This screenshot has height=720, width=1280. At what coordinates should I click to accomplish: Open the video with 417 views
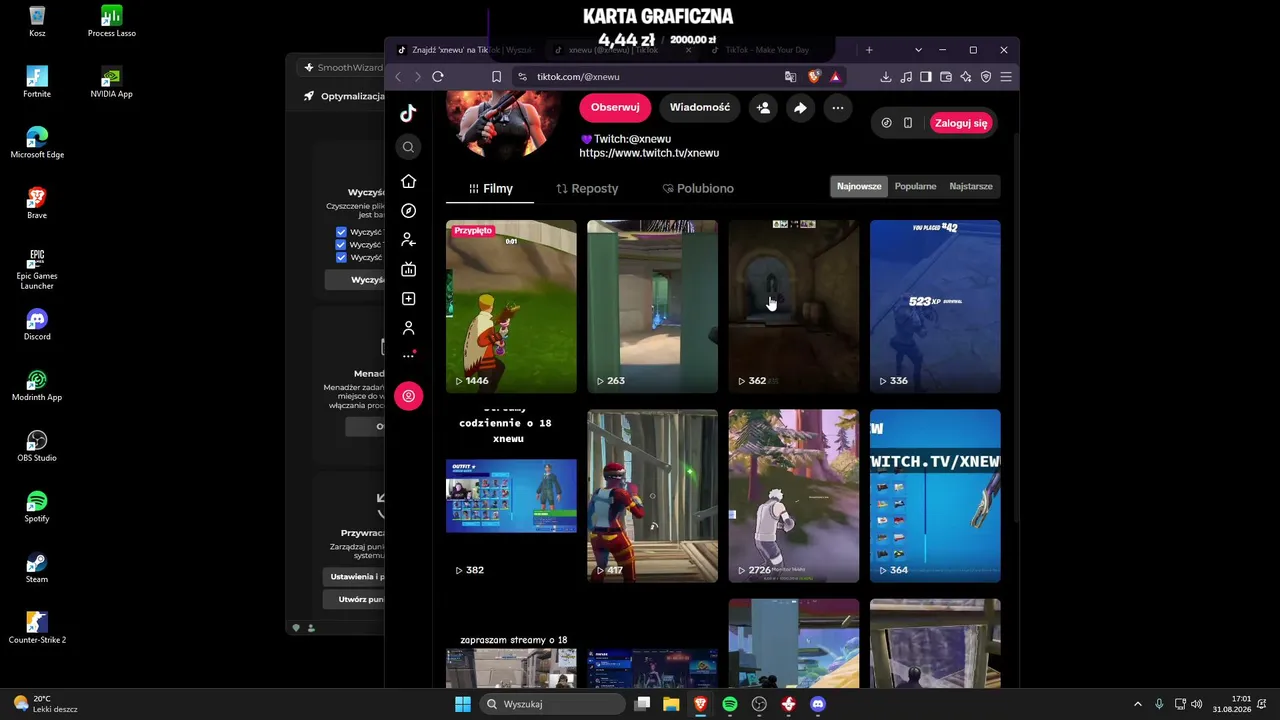[x=652, y=495]
